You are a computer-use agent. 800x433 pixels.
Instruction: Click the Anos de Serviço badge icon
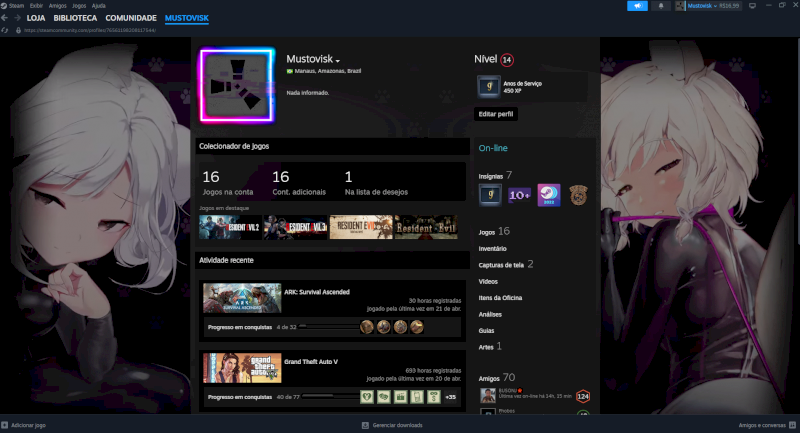[489, 87]
